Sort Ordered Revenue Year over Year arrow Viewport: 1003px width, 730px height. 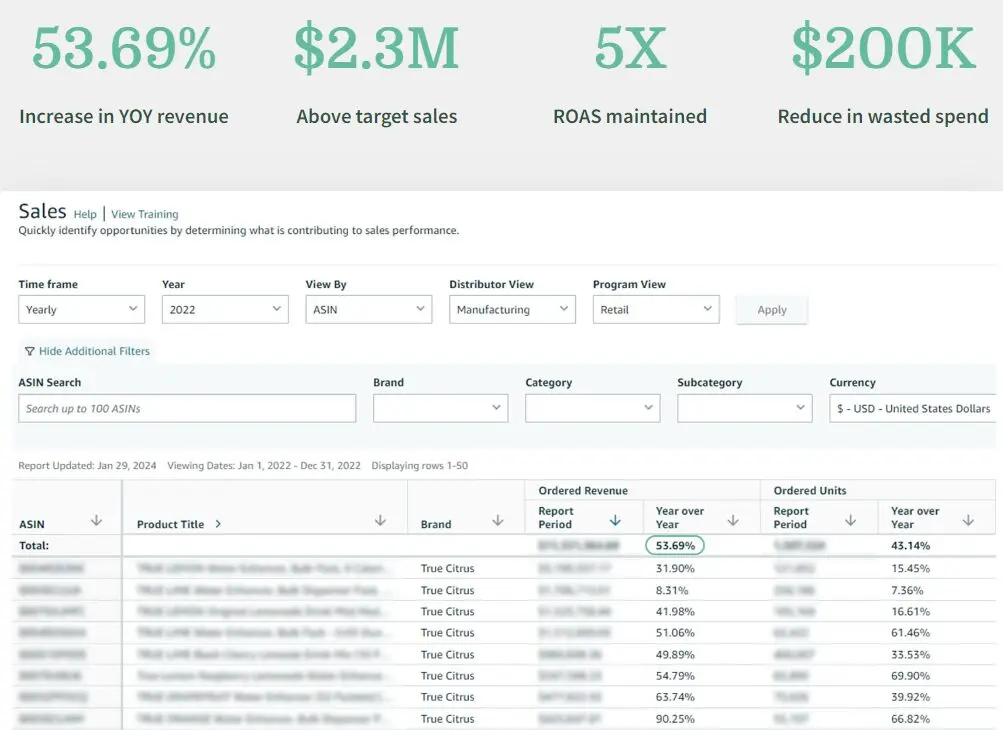tap(733, 520)
